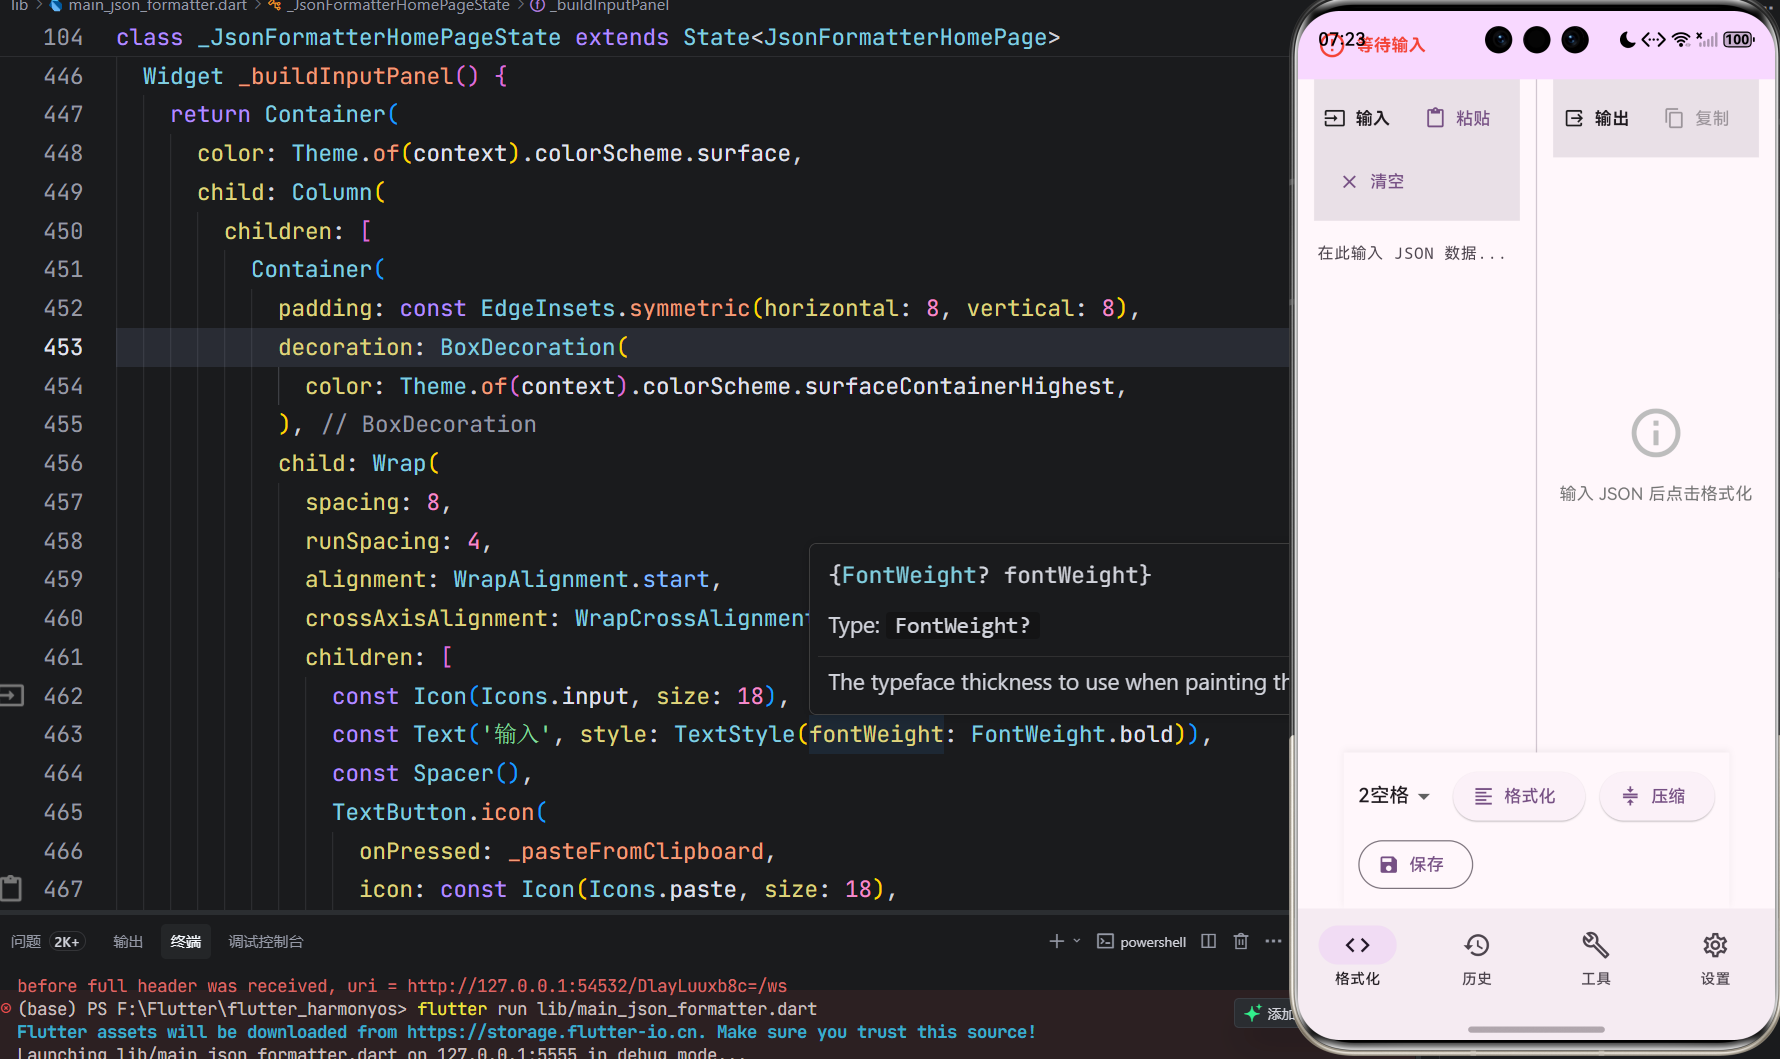Viewport: 1780px width, 1059px height.
Task: Click line number 446 in the gutter
Action: point(63,76)
